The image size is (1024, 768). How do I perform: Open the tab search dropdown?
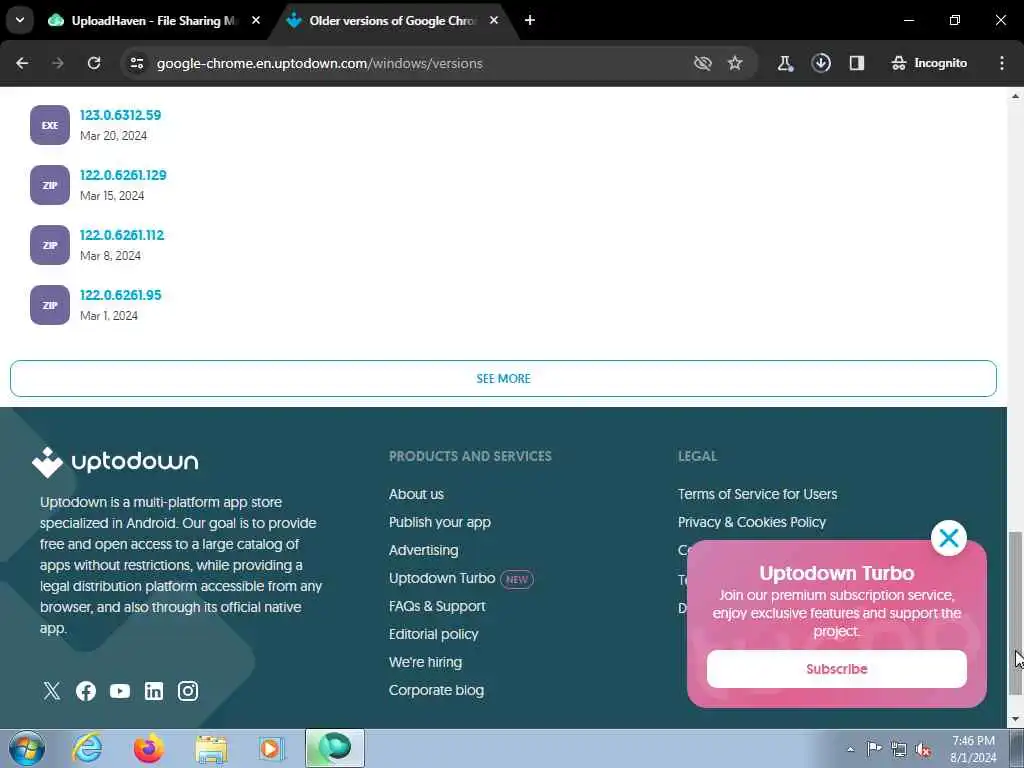point(20,20)
